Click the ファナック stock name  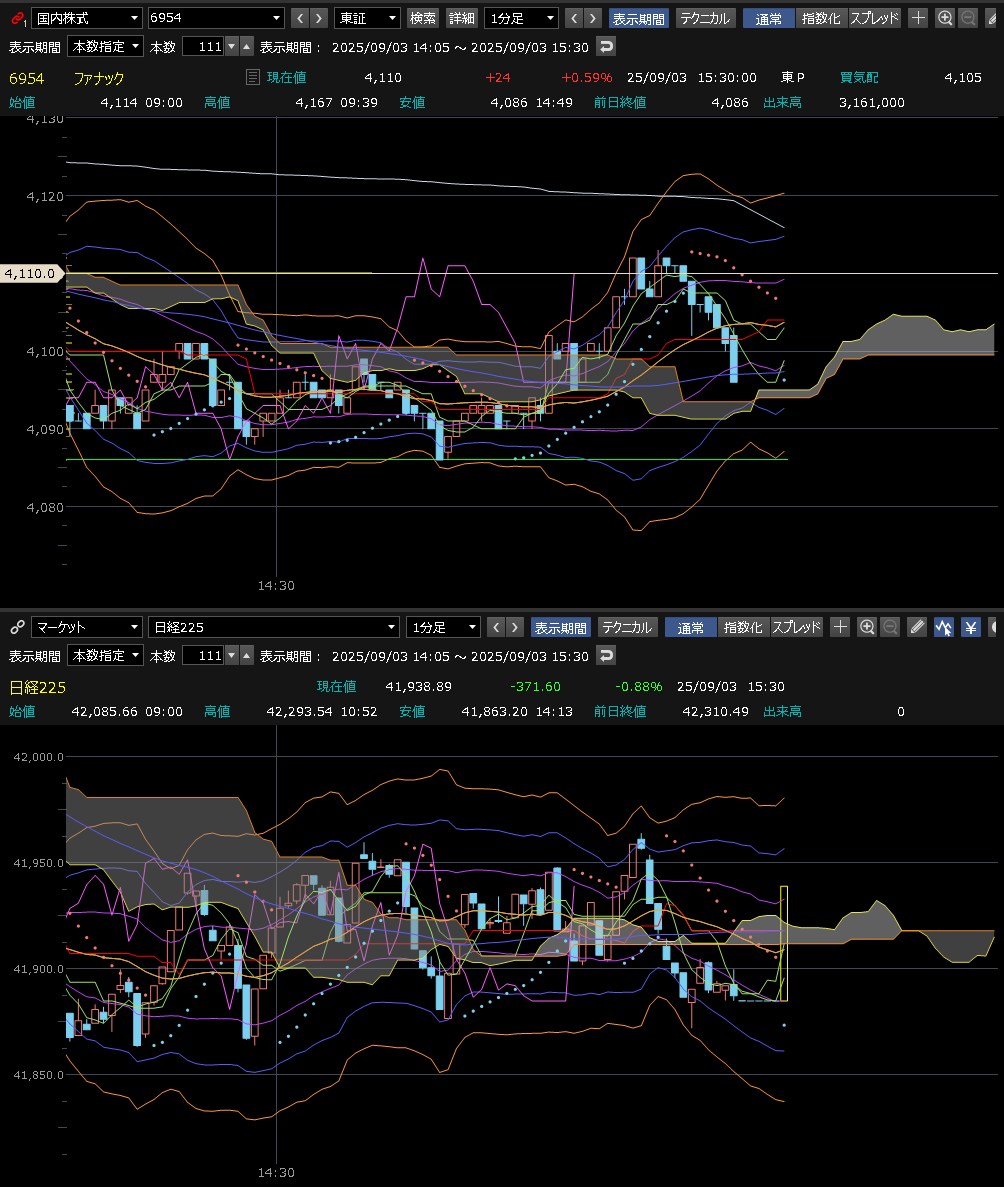(98, 78)
